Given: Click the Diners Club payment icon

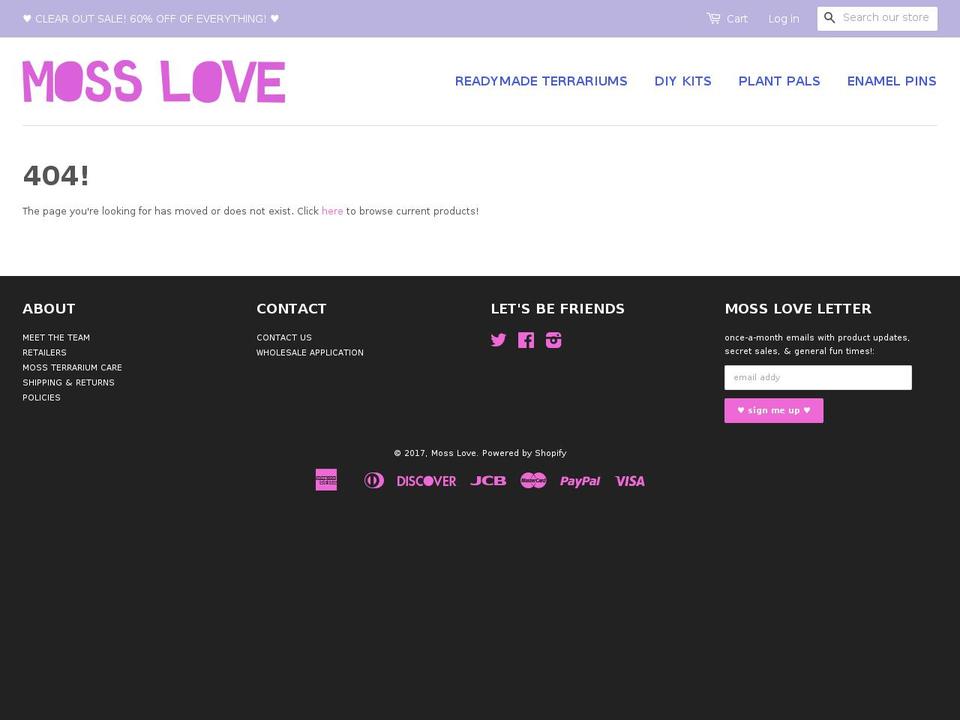Looking at the screenshot, I should (374, 480).
